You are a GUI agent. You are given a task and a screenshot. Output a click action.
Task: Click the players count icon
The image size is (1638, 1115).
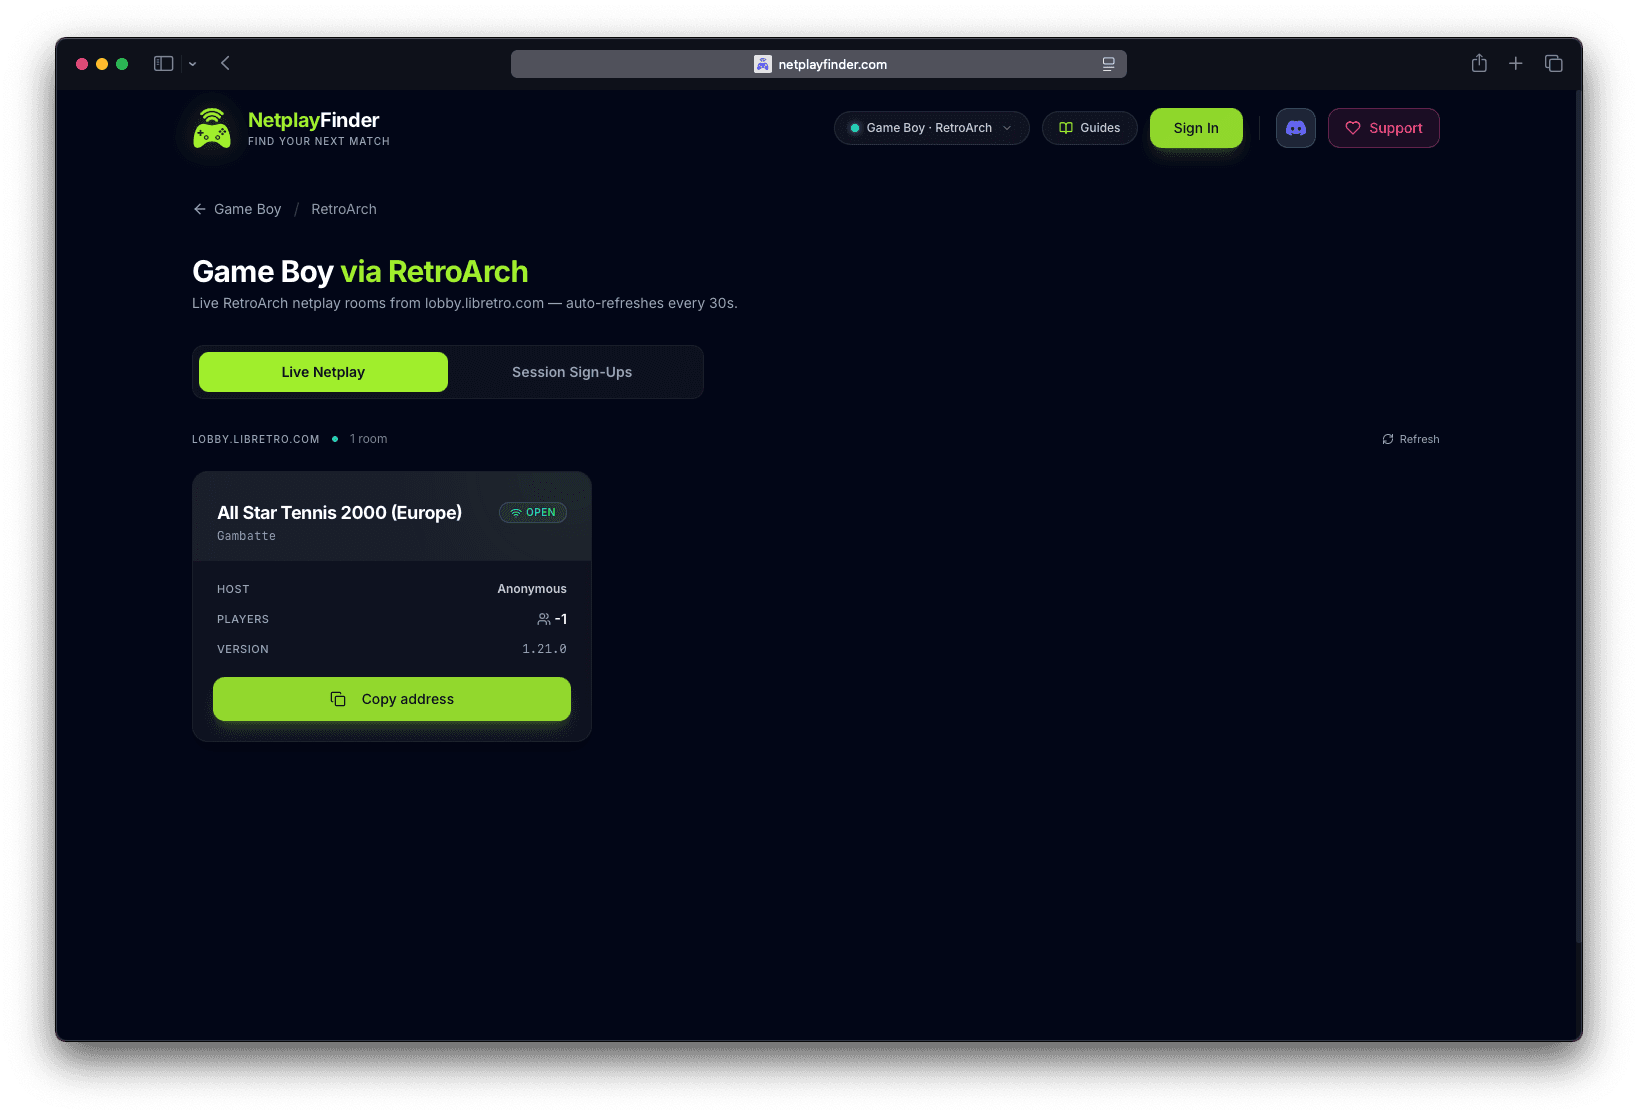pos(543,619)
